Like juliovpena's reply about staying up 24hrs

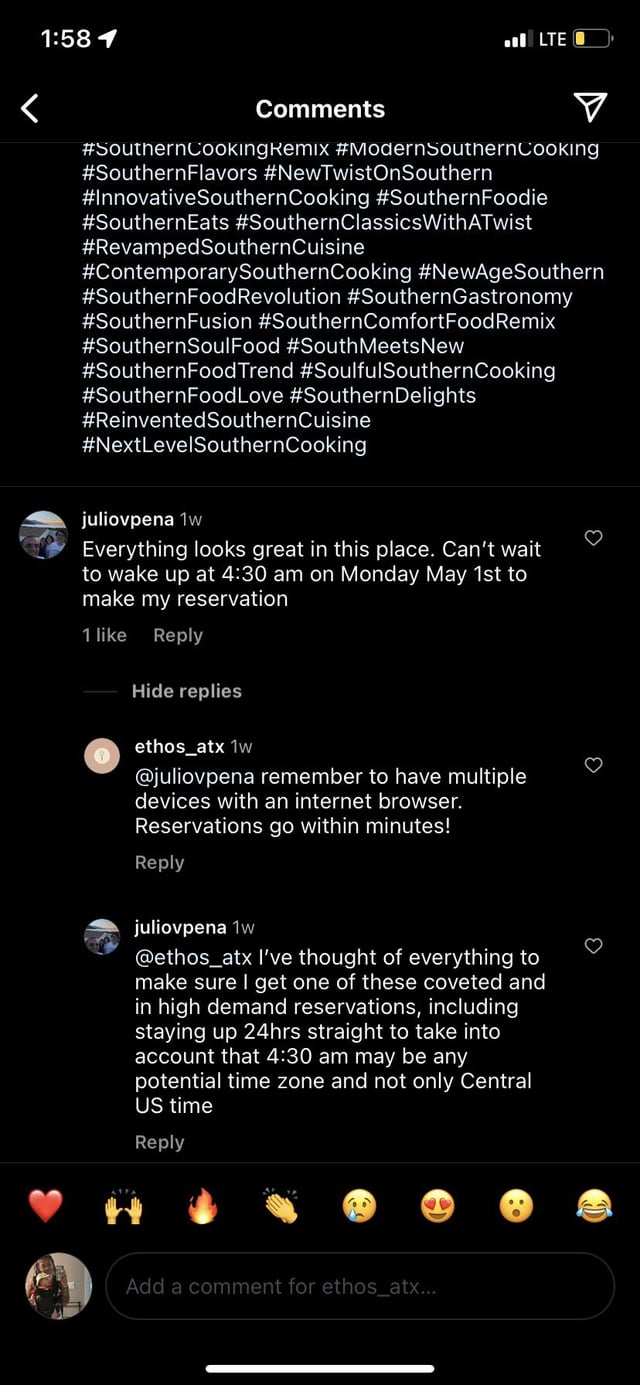(593, 946)
